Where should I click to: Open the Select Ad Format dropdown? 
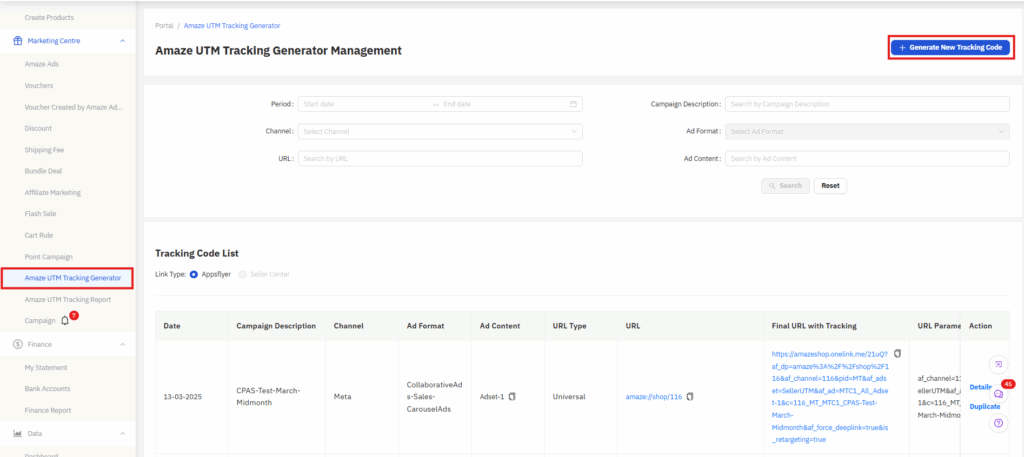(x=867, y=131)
